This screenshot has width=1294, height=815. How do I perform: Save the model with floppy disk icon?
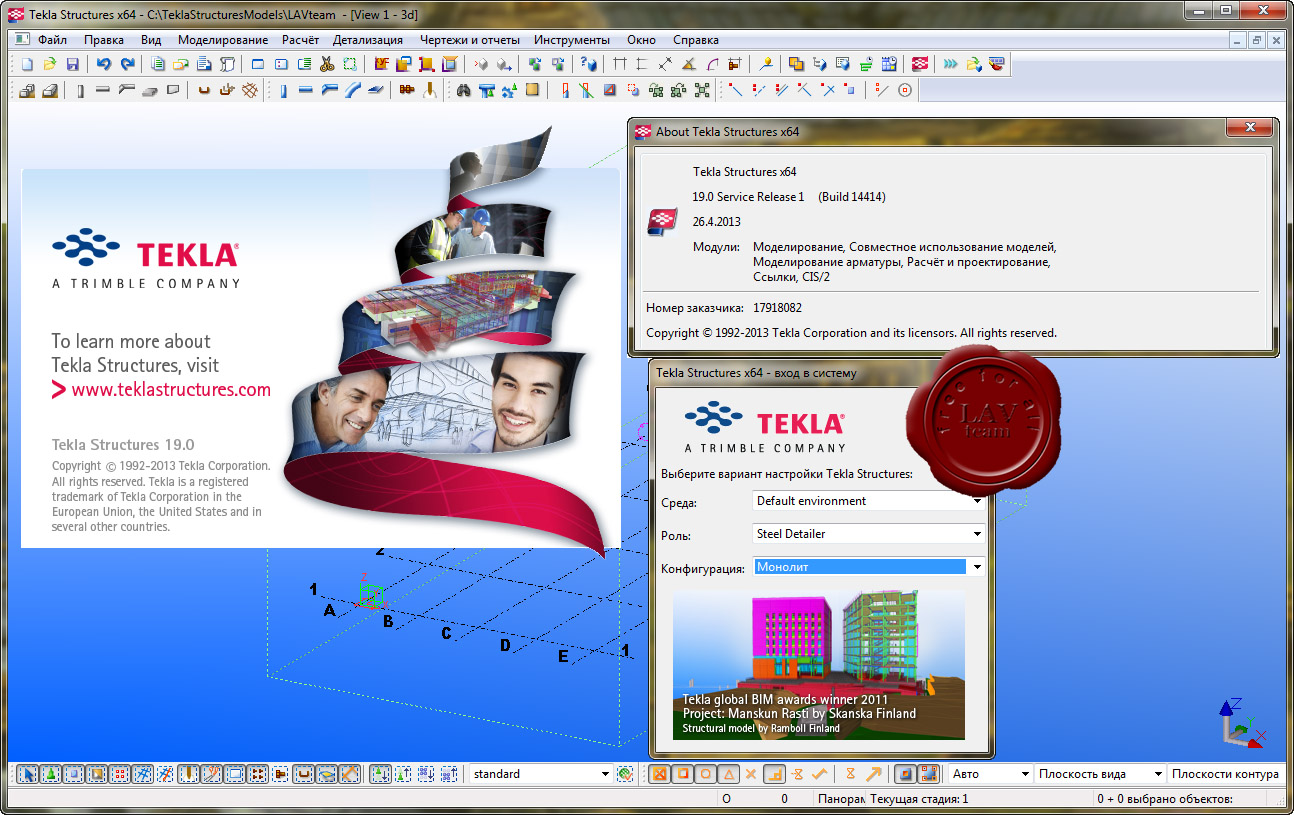73,64
